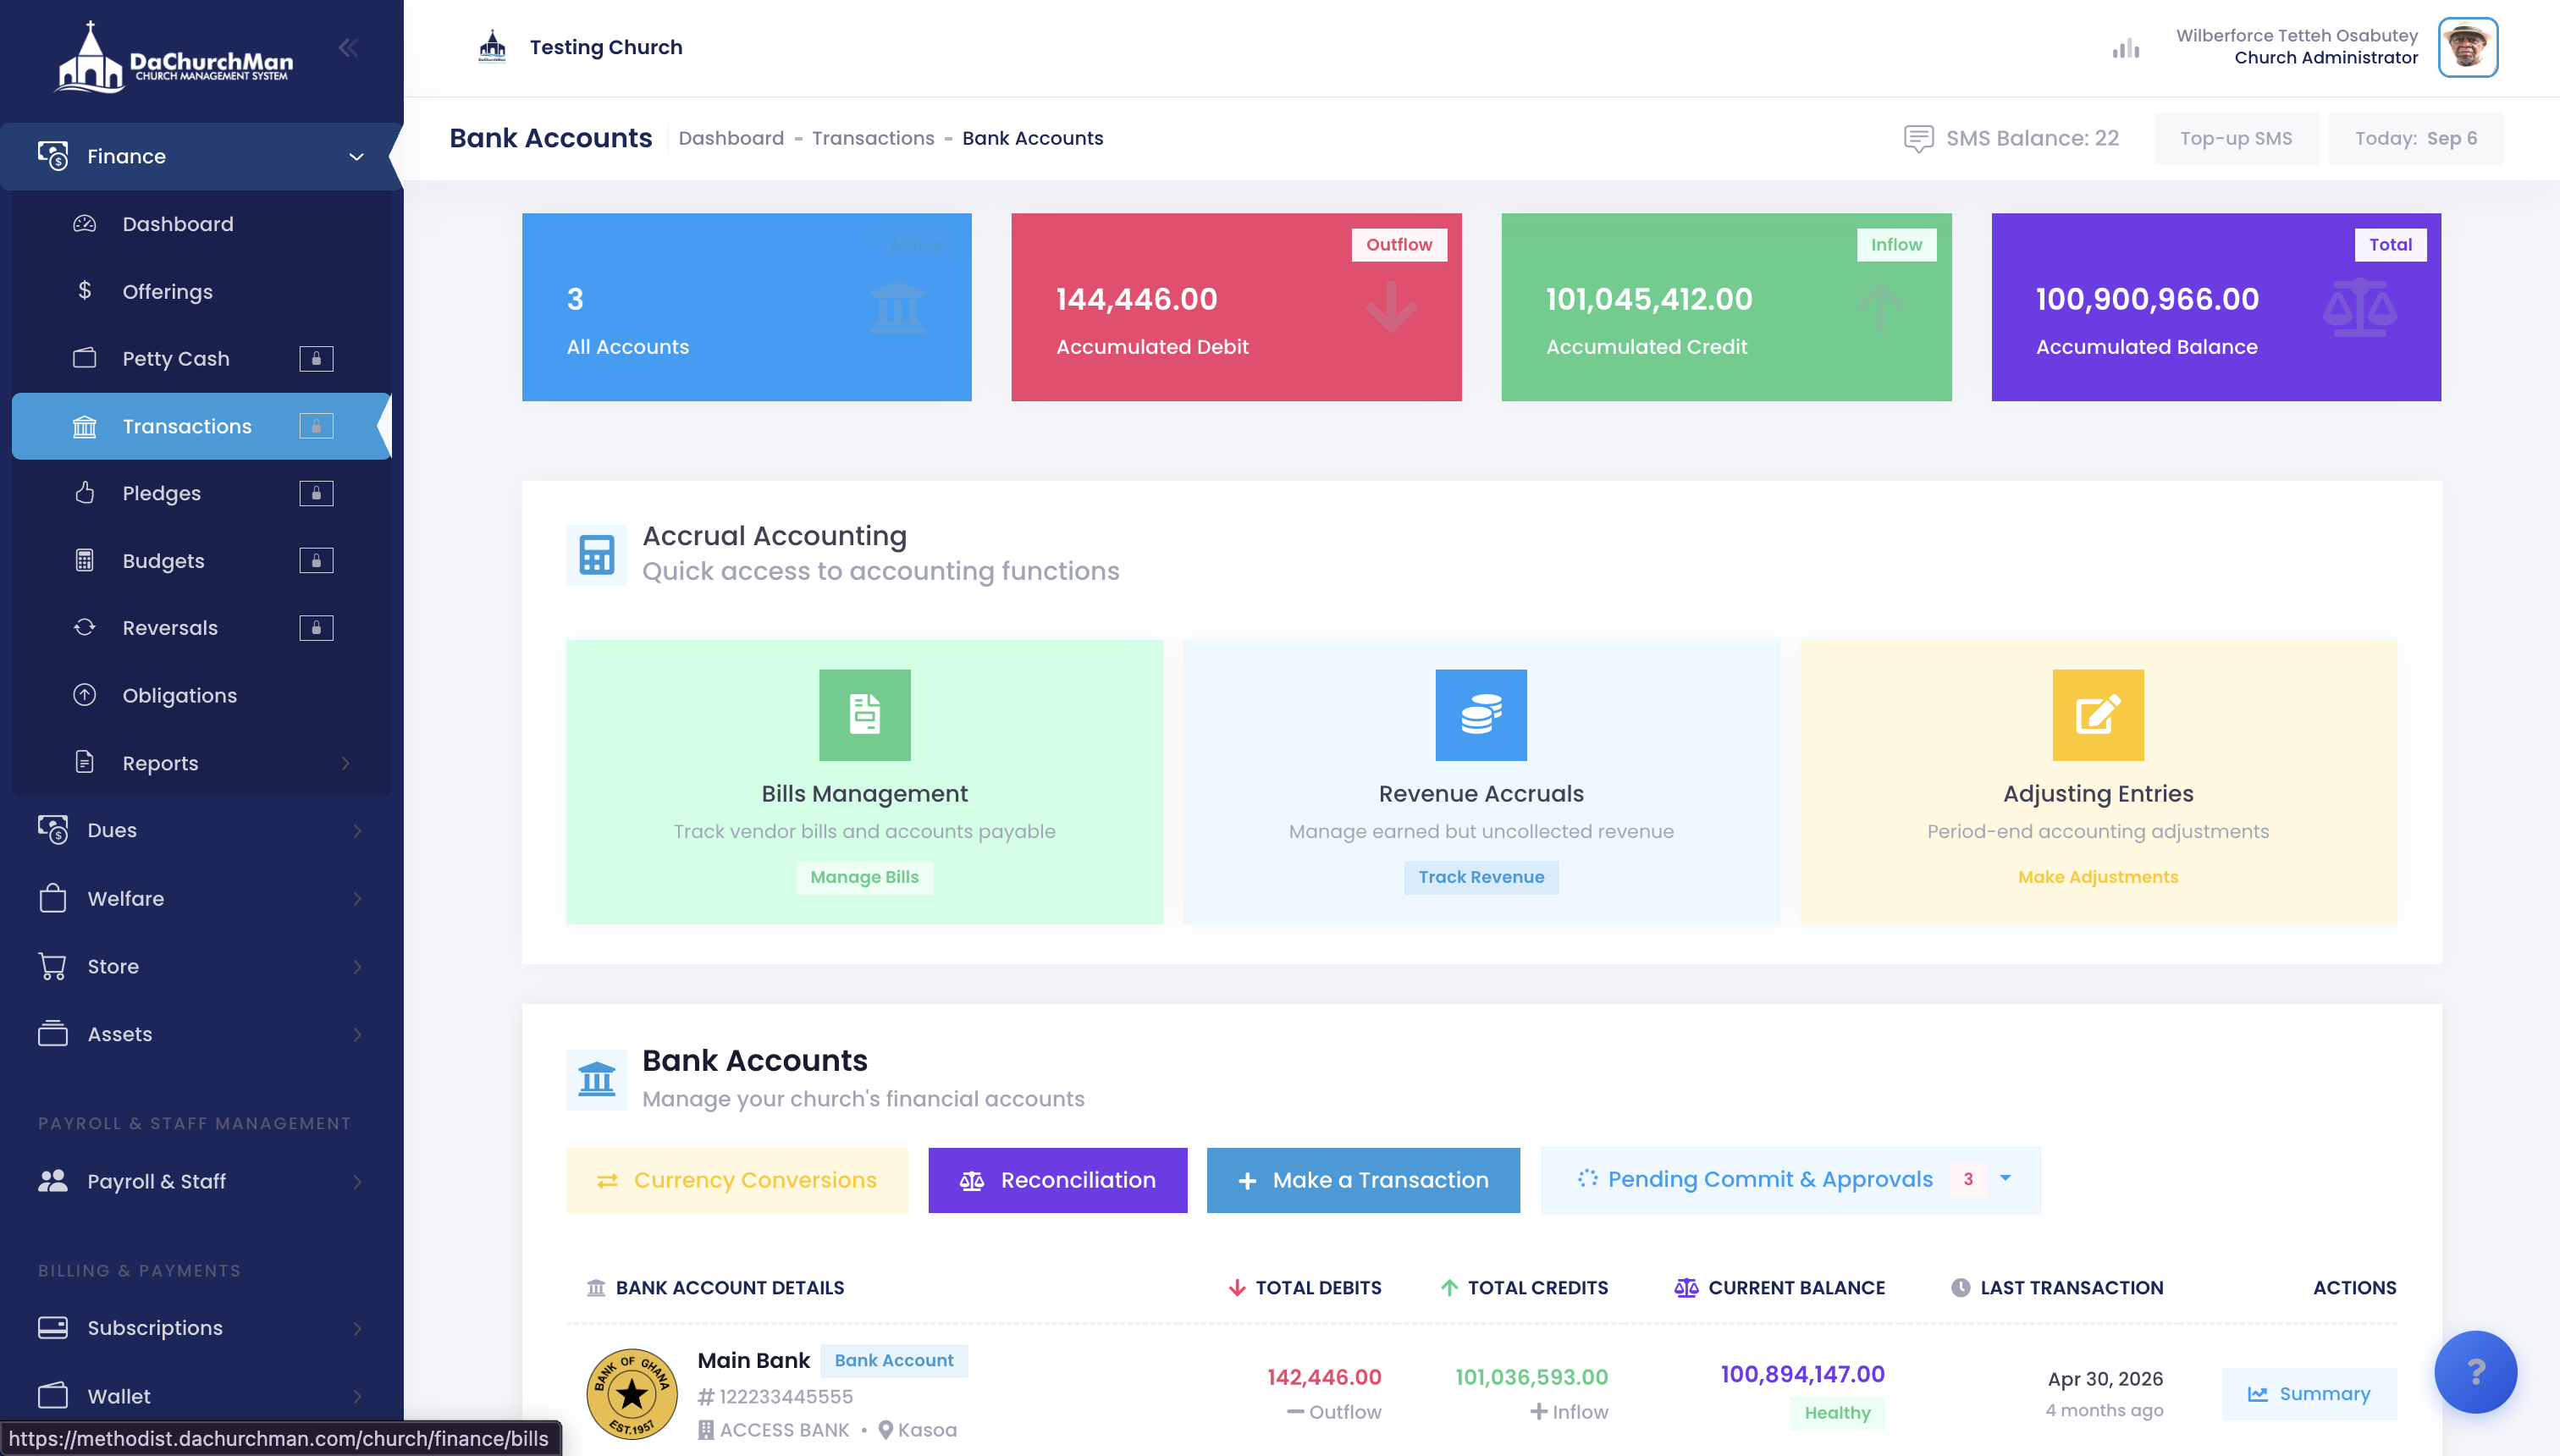Click the Track Revenue button

[1481, 877]
